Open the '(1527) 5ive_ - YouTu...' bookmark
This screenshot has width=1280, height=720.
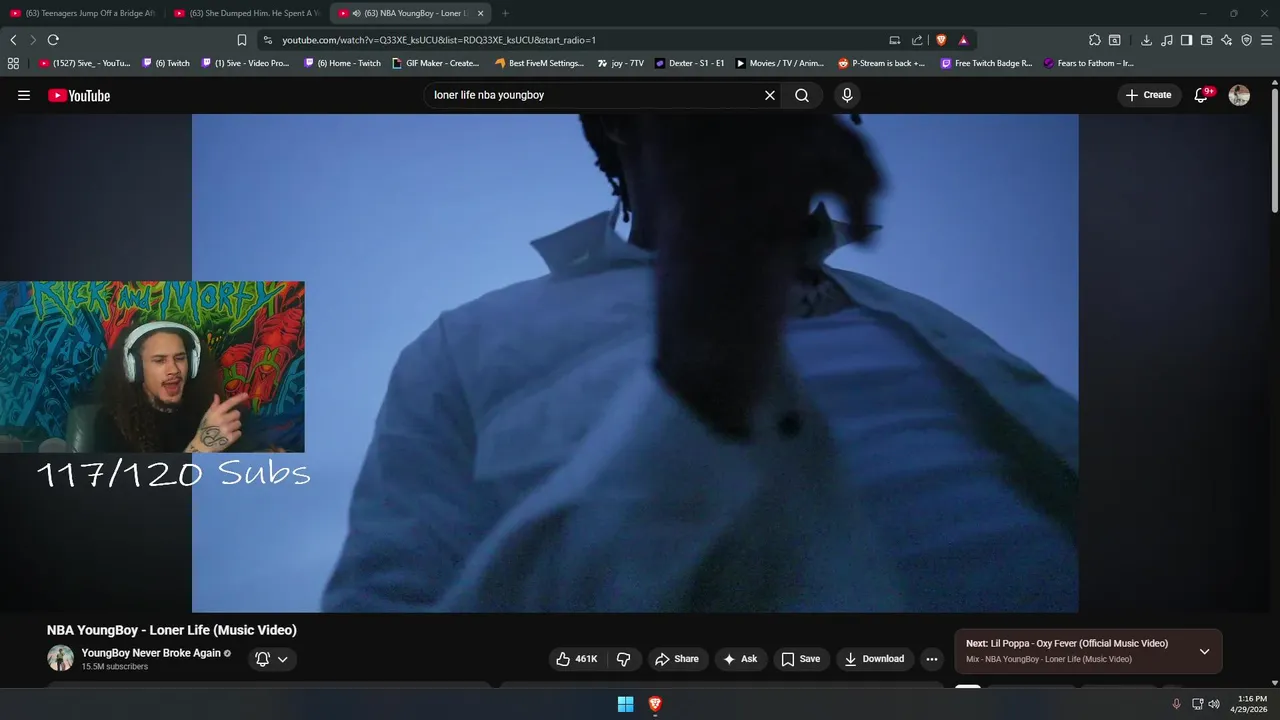[85, 63]
